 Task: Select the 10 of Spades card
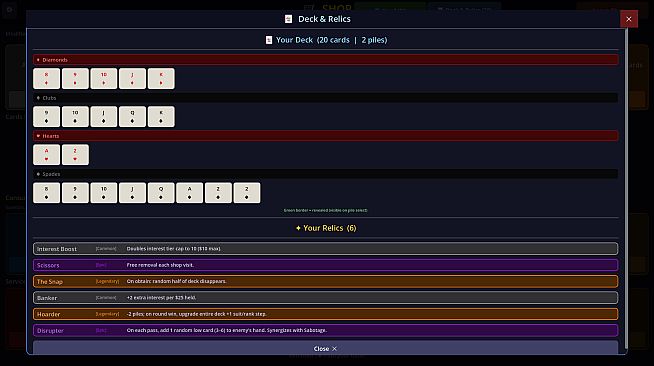point(104,193)
